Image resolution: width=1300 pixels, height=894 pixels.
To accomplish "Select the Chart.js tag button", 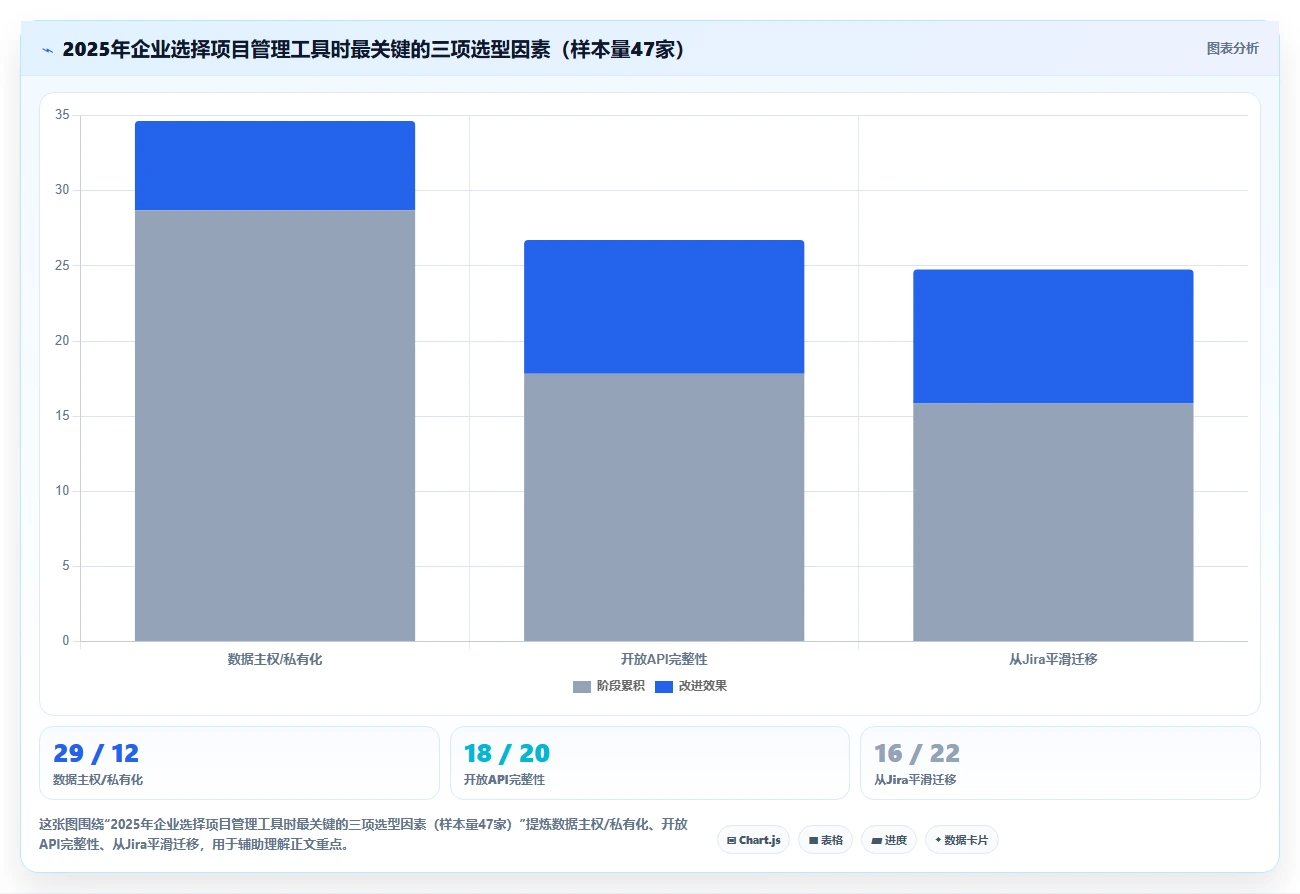I will click(x=754, y=840).
